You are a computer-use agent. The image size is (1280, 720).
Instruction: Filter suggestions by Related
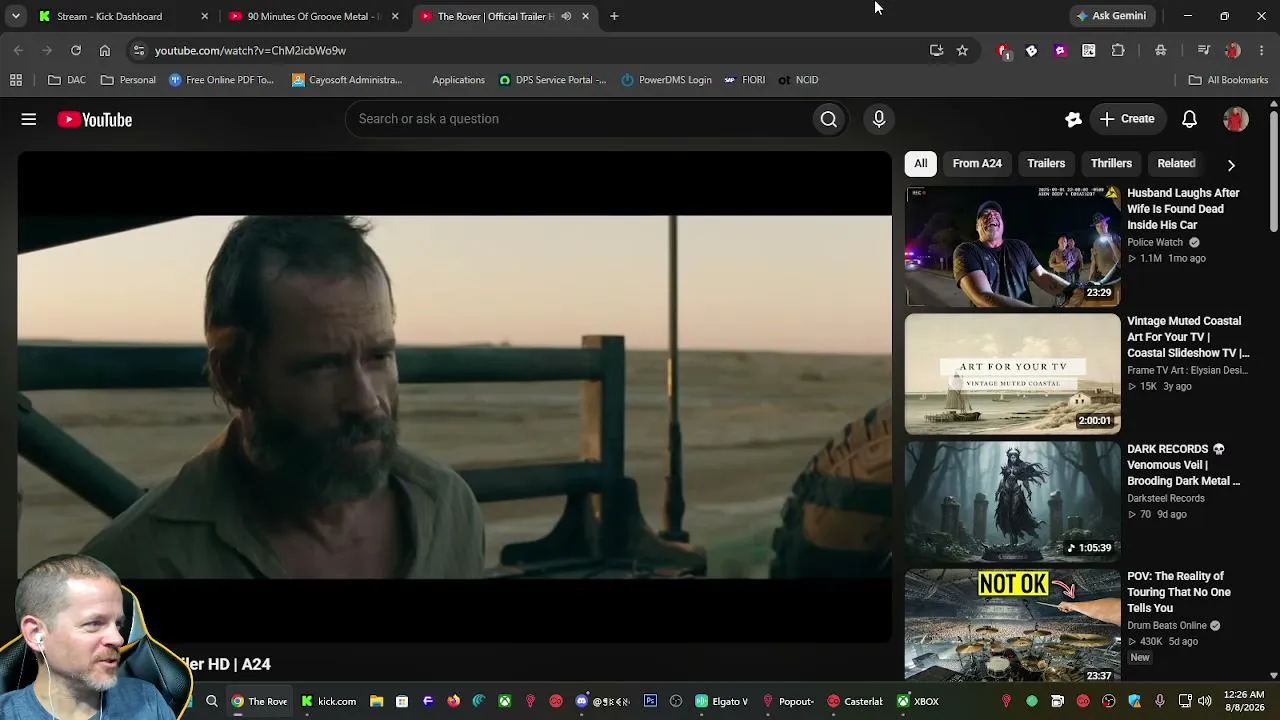coord(1176,164)
